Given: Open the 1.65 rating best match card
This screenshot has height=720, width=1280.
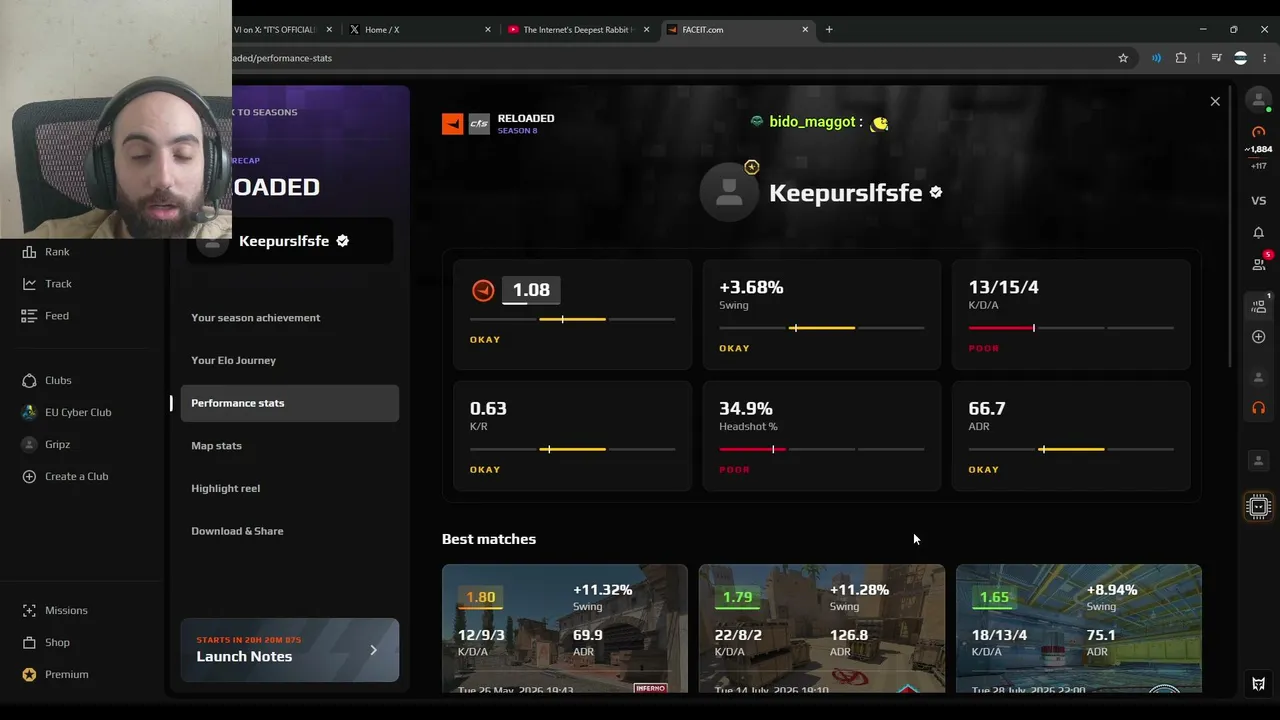Looking at the screenshot, I should [1079, 628].
